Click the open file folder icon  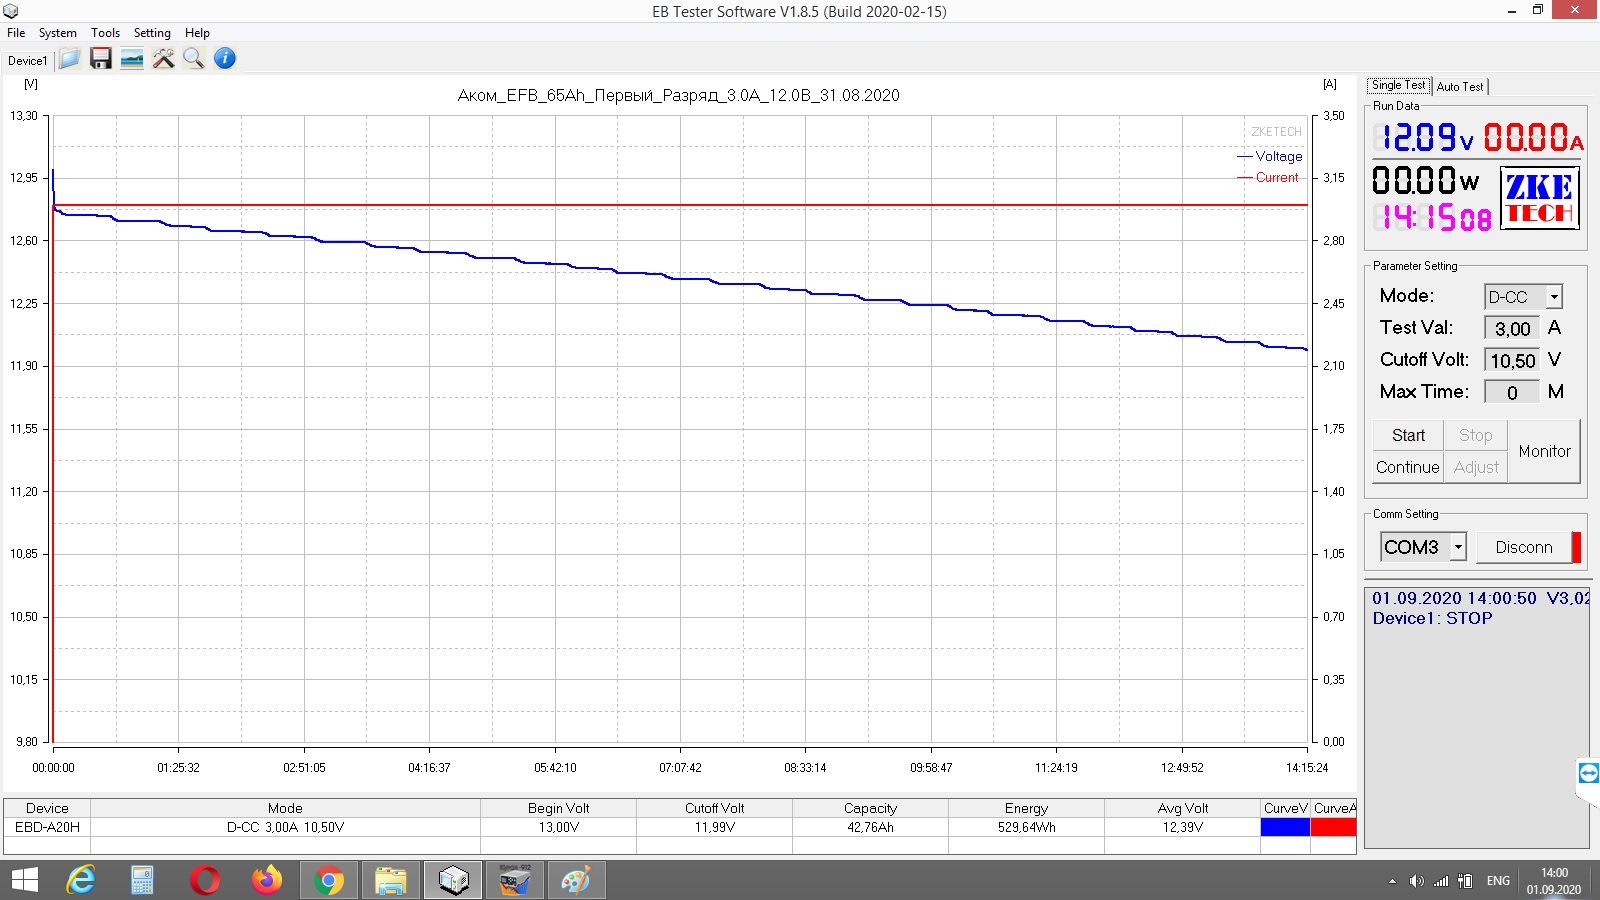point(69,59)
